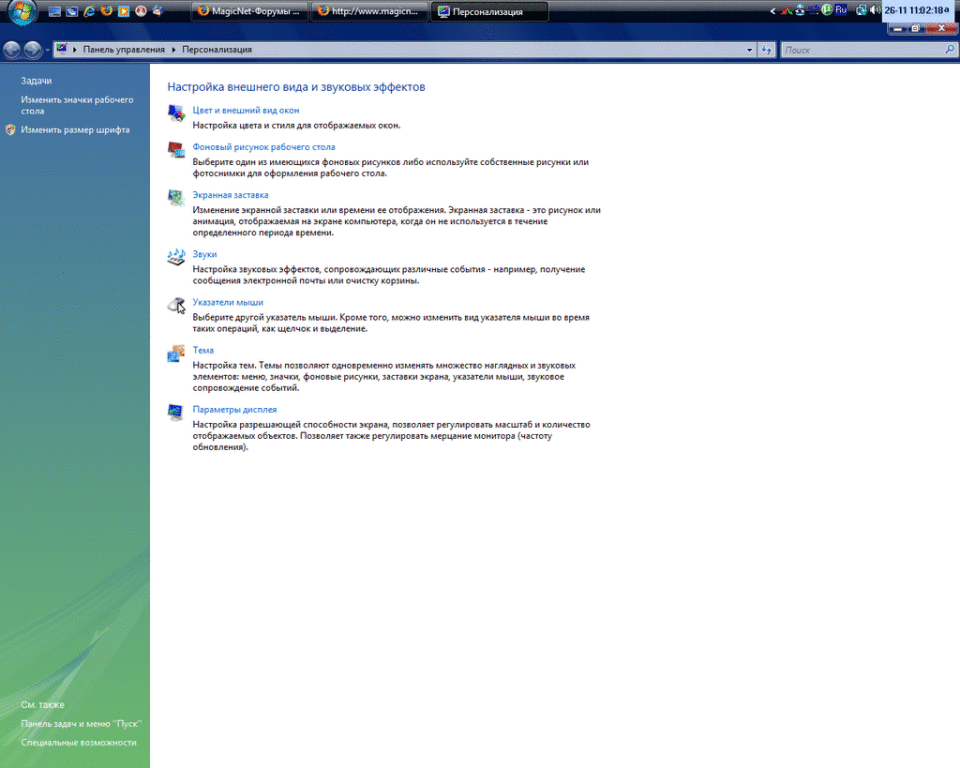This screenshot has height=768, width=960.
Task: Open Указатели мыши settings
Action: point(228,302)
